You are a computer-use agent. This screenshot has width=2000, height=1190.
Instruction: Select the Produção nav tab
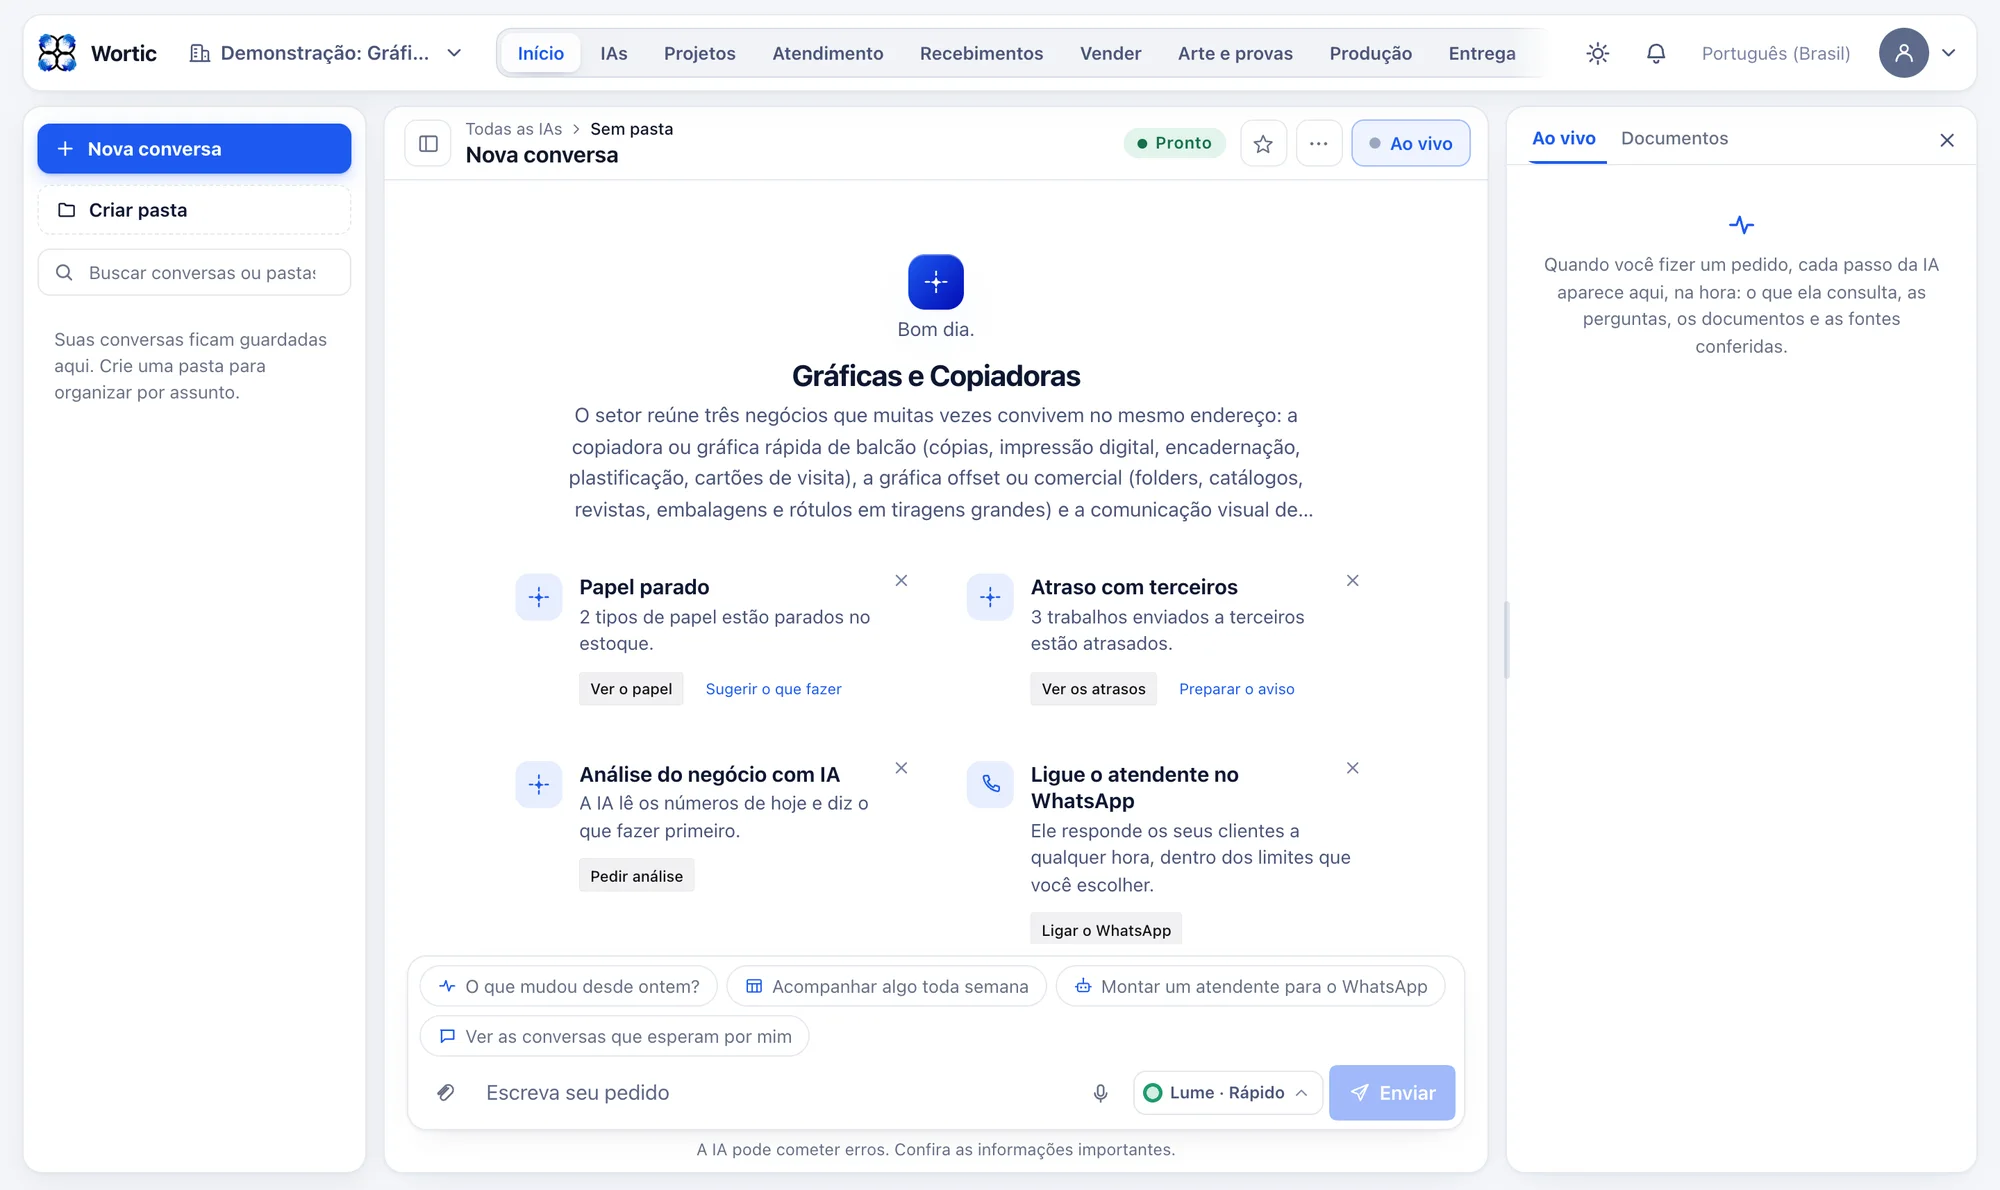[x=1370, y=53]
